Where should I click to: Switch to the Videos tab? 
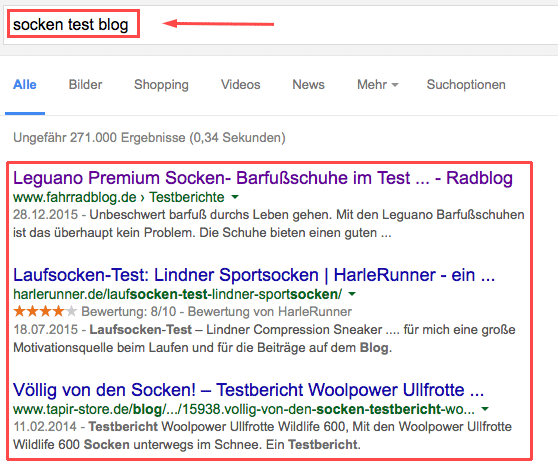[241, 85]
